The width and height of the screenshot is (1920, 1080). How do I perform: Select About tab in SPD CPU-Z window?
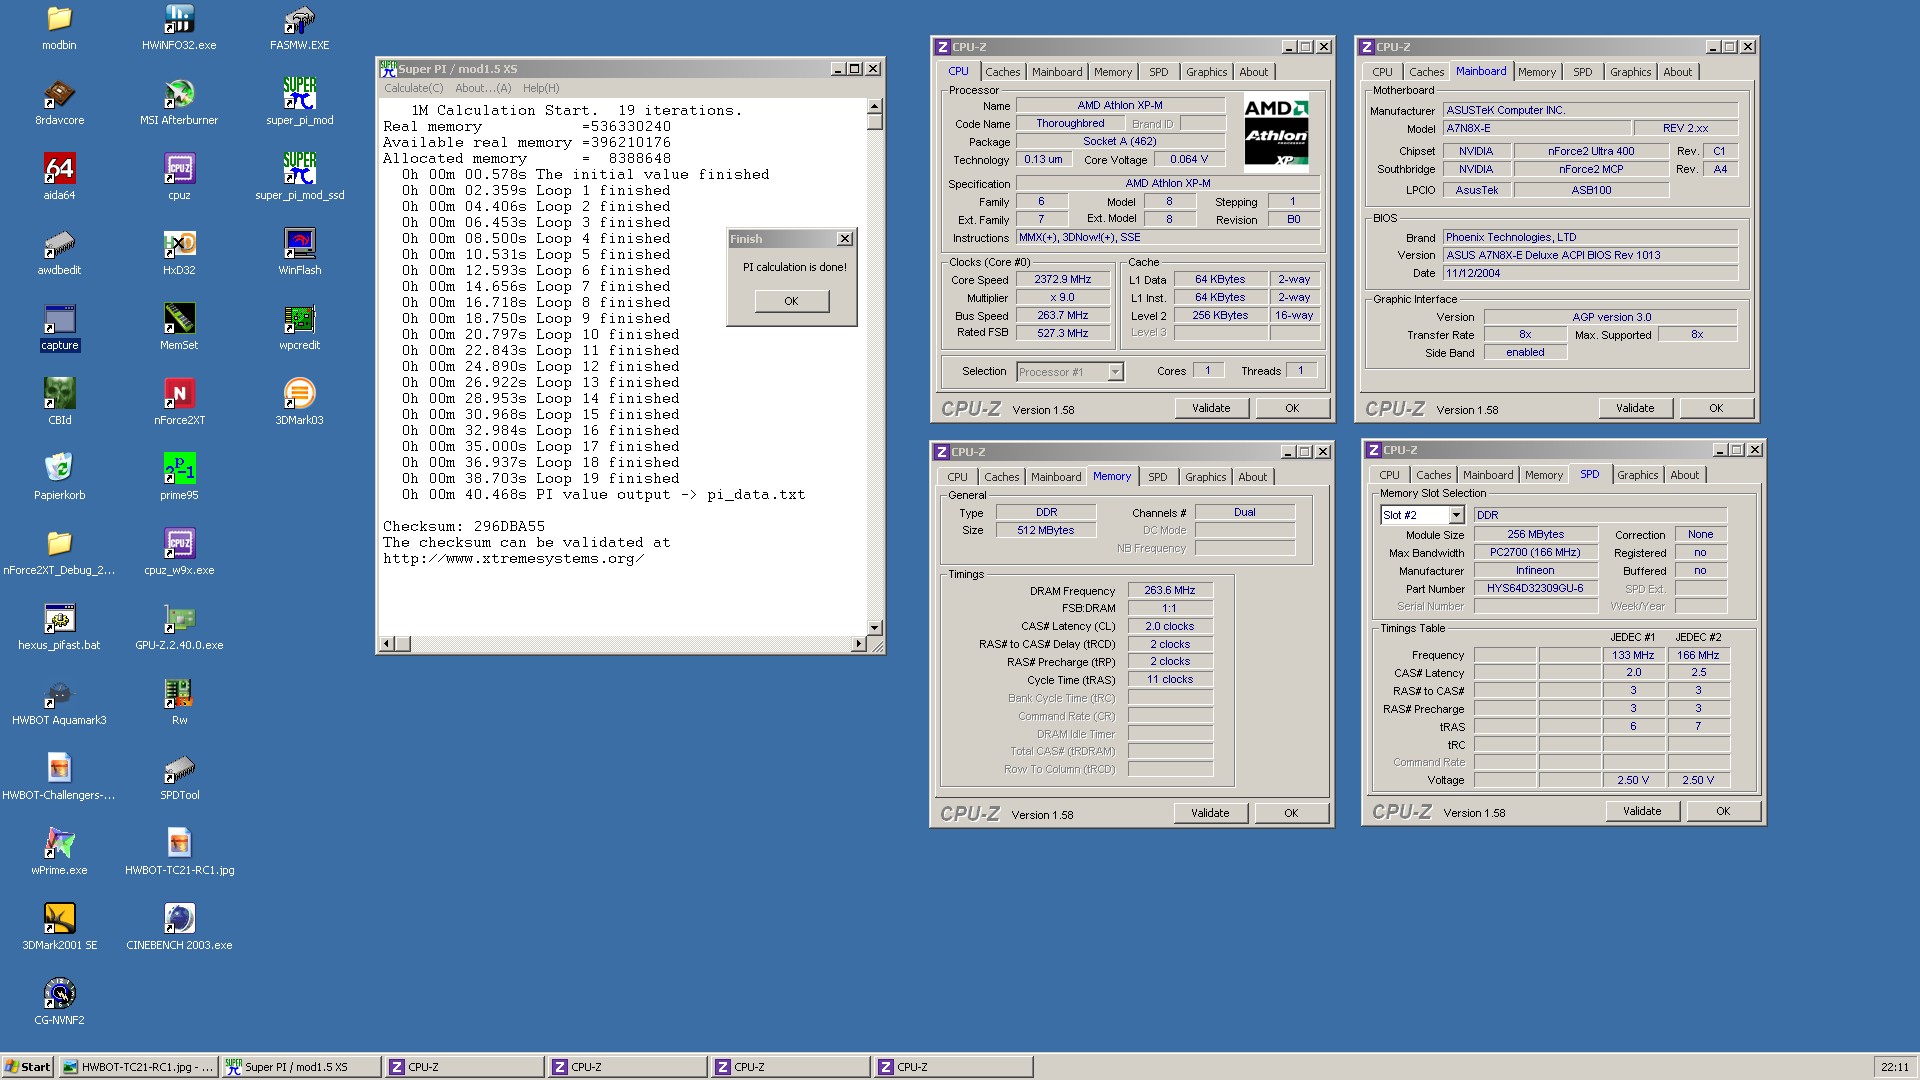(x=1684, y=475)
